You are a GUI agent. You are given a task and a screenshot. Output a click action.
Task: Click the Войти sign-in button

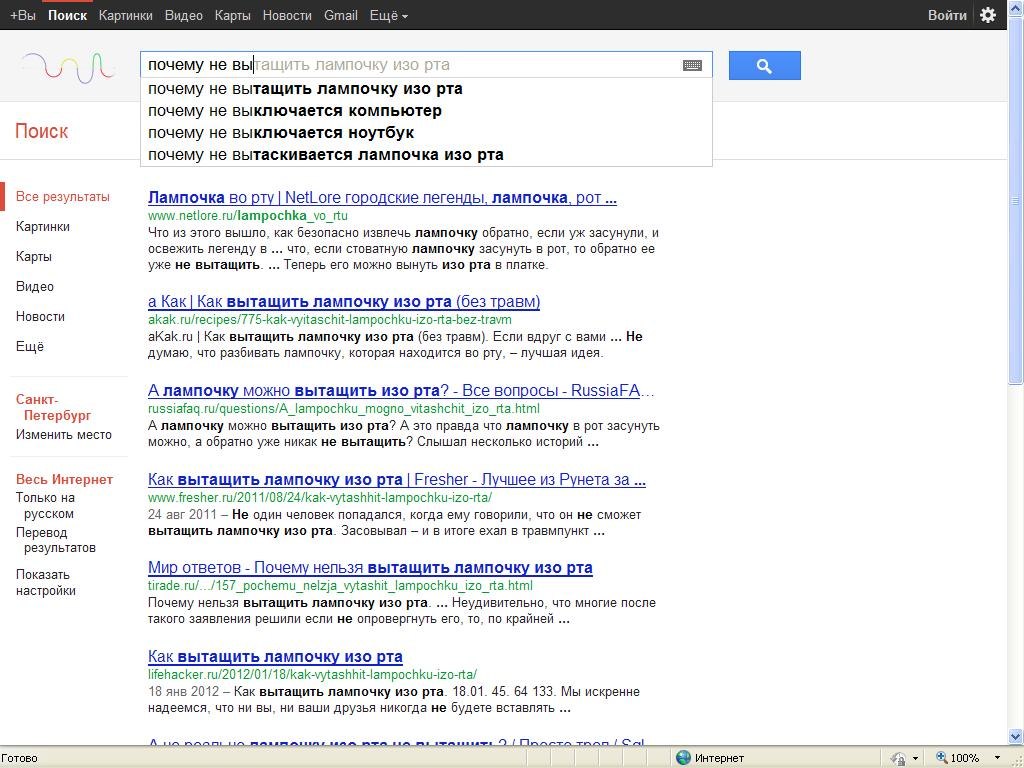[946, 15]
